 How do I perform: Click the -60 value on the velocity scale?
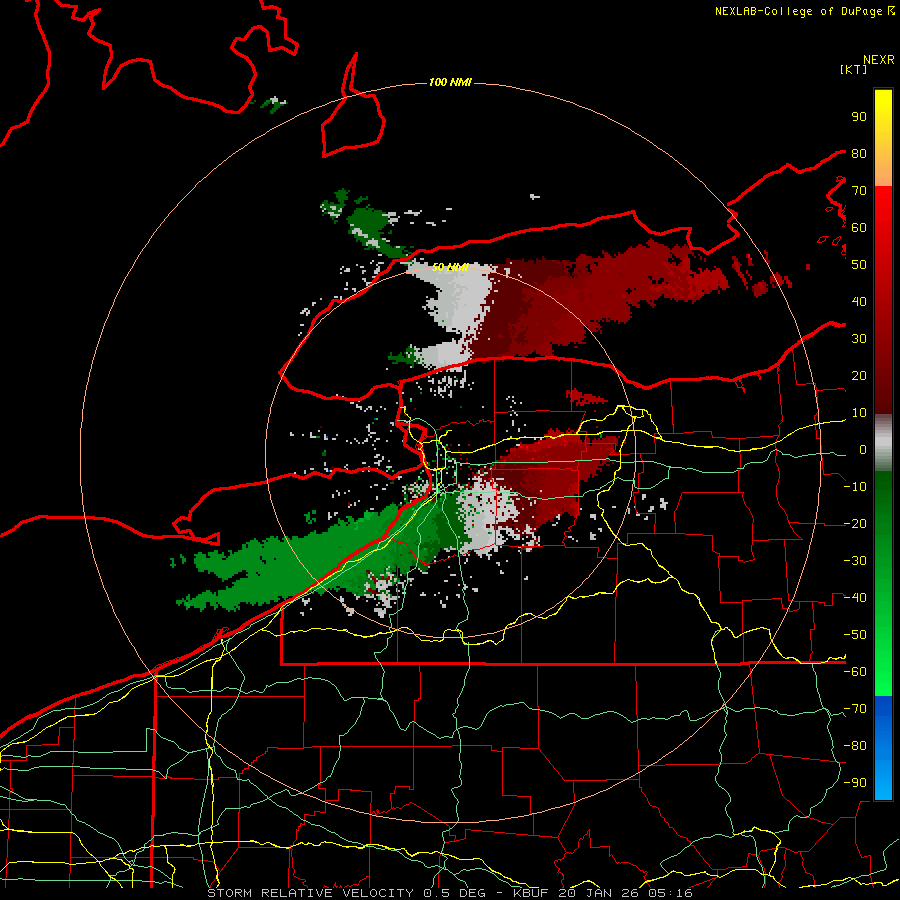click(x=855, y=672)
